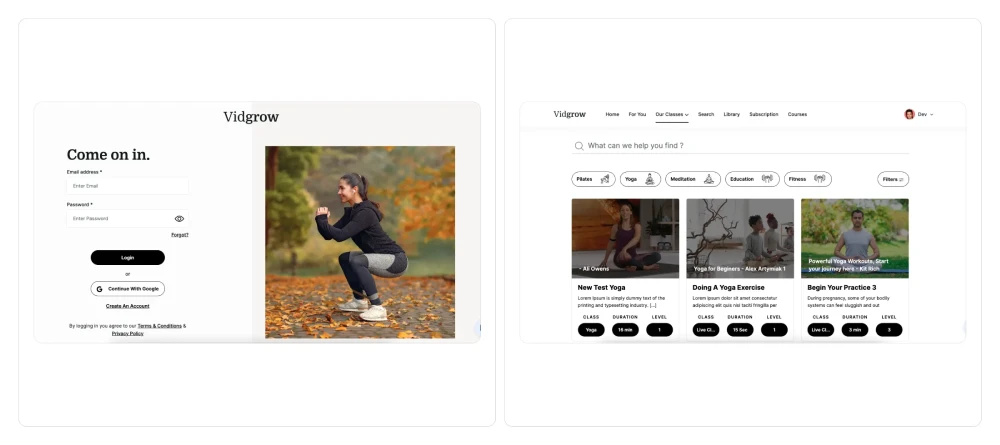Open the Filters button

893,179
